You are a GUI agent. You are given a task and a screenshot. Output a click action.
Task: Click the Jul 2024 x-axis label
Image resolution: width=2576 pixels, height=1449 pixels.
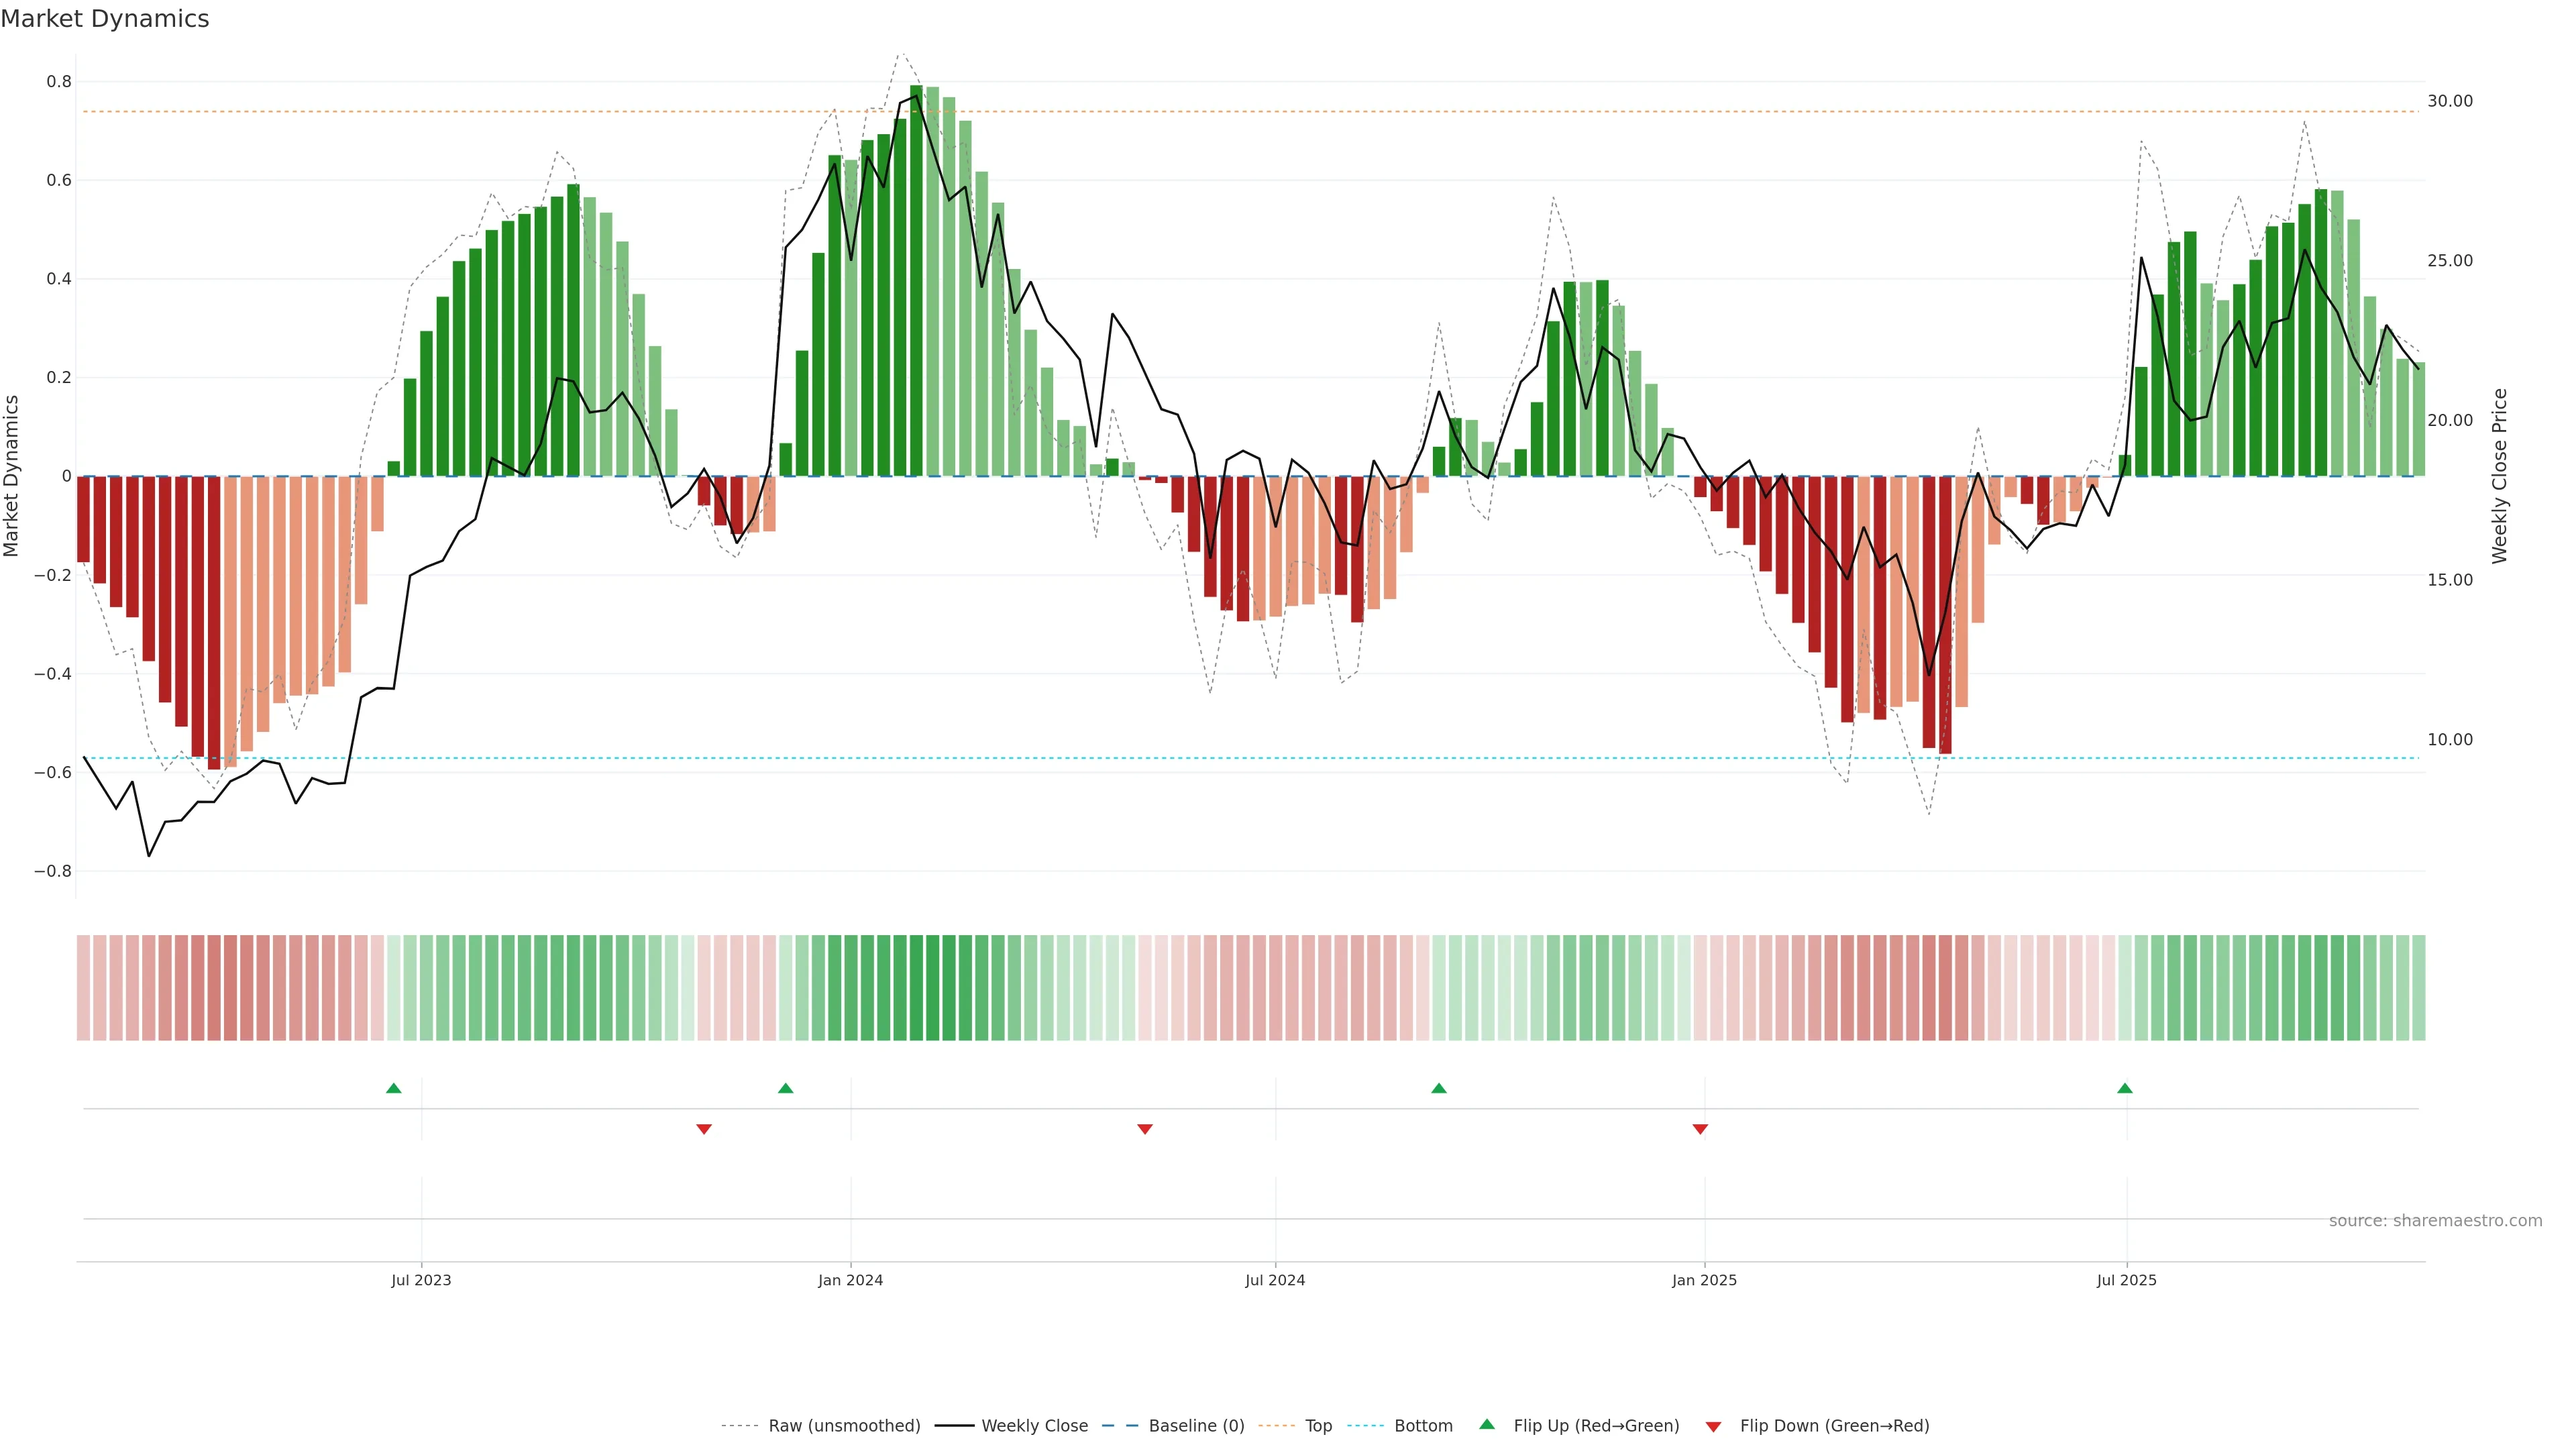coord(1275,1280)
